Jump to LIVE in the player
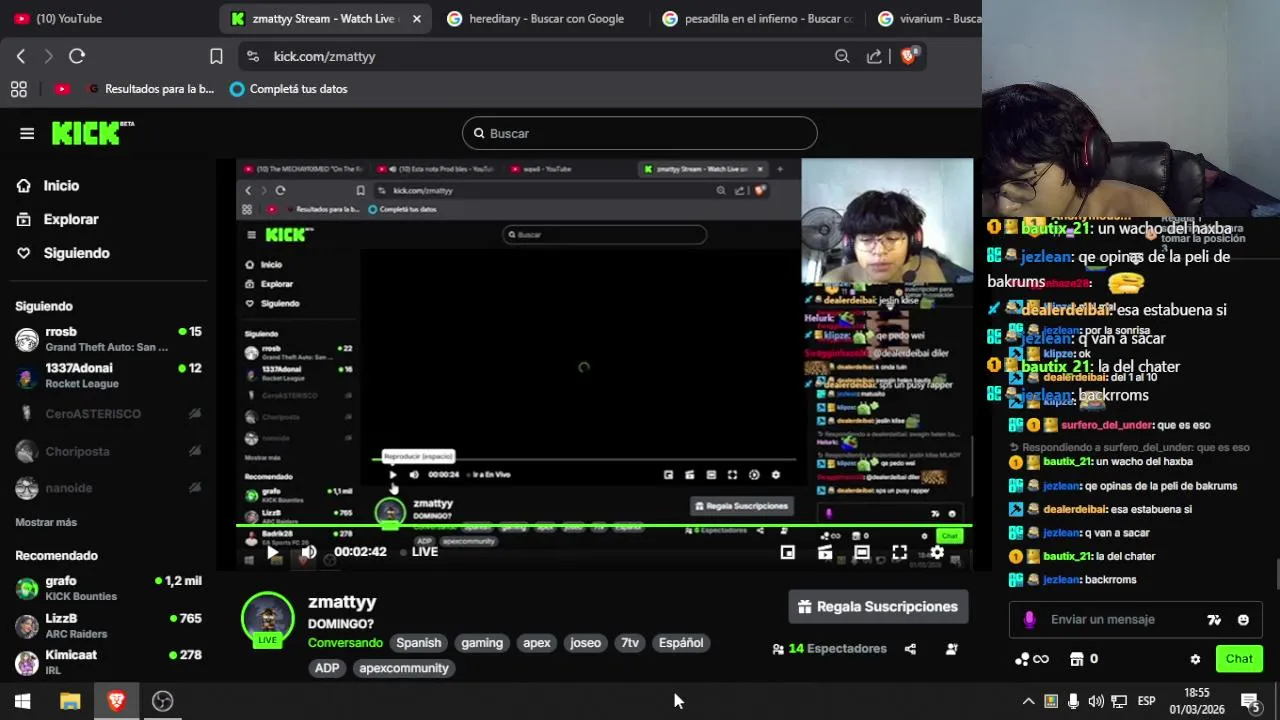 point(419,552)
